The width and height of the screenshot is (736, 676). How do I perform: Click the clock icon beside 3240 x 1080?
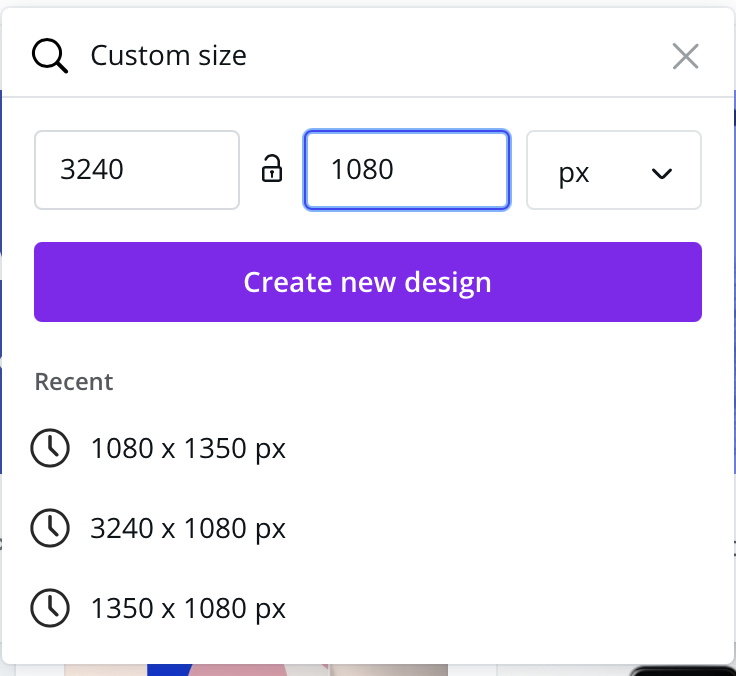[50, 528]
